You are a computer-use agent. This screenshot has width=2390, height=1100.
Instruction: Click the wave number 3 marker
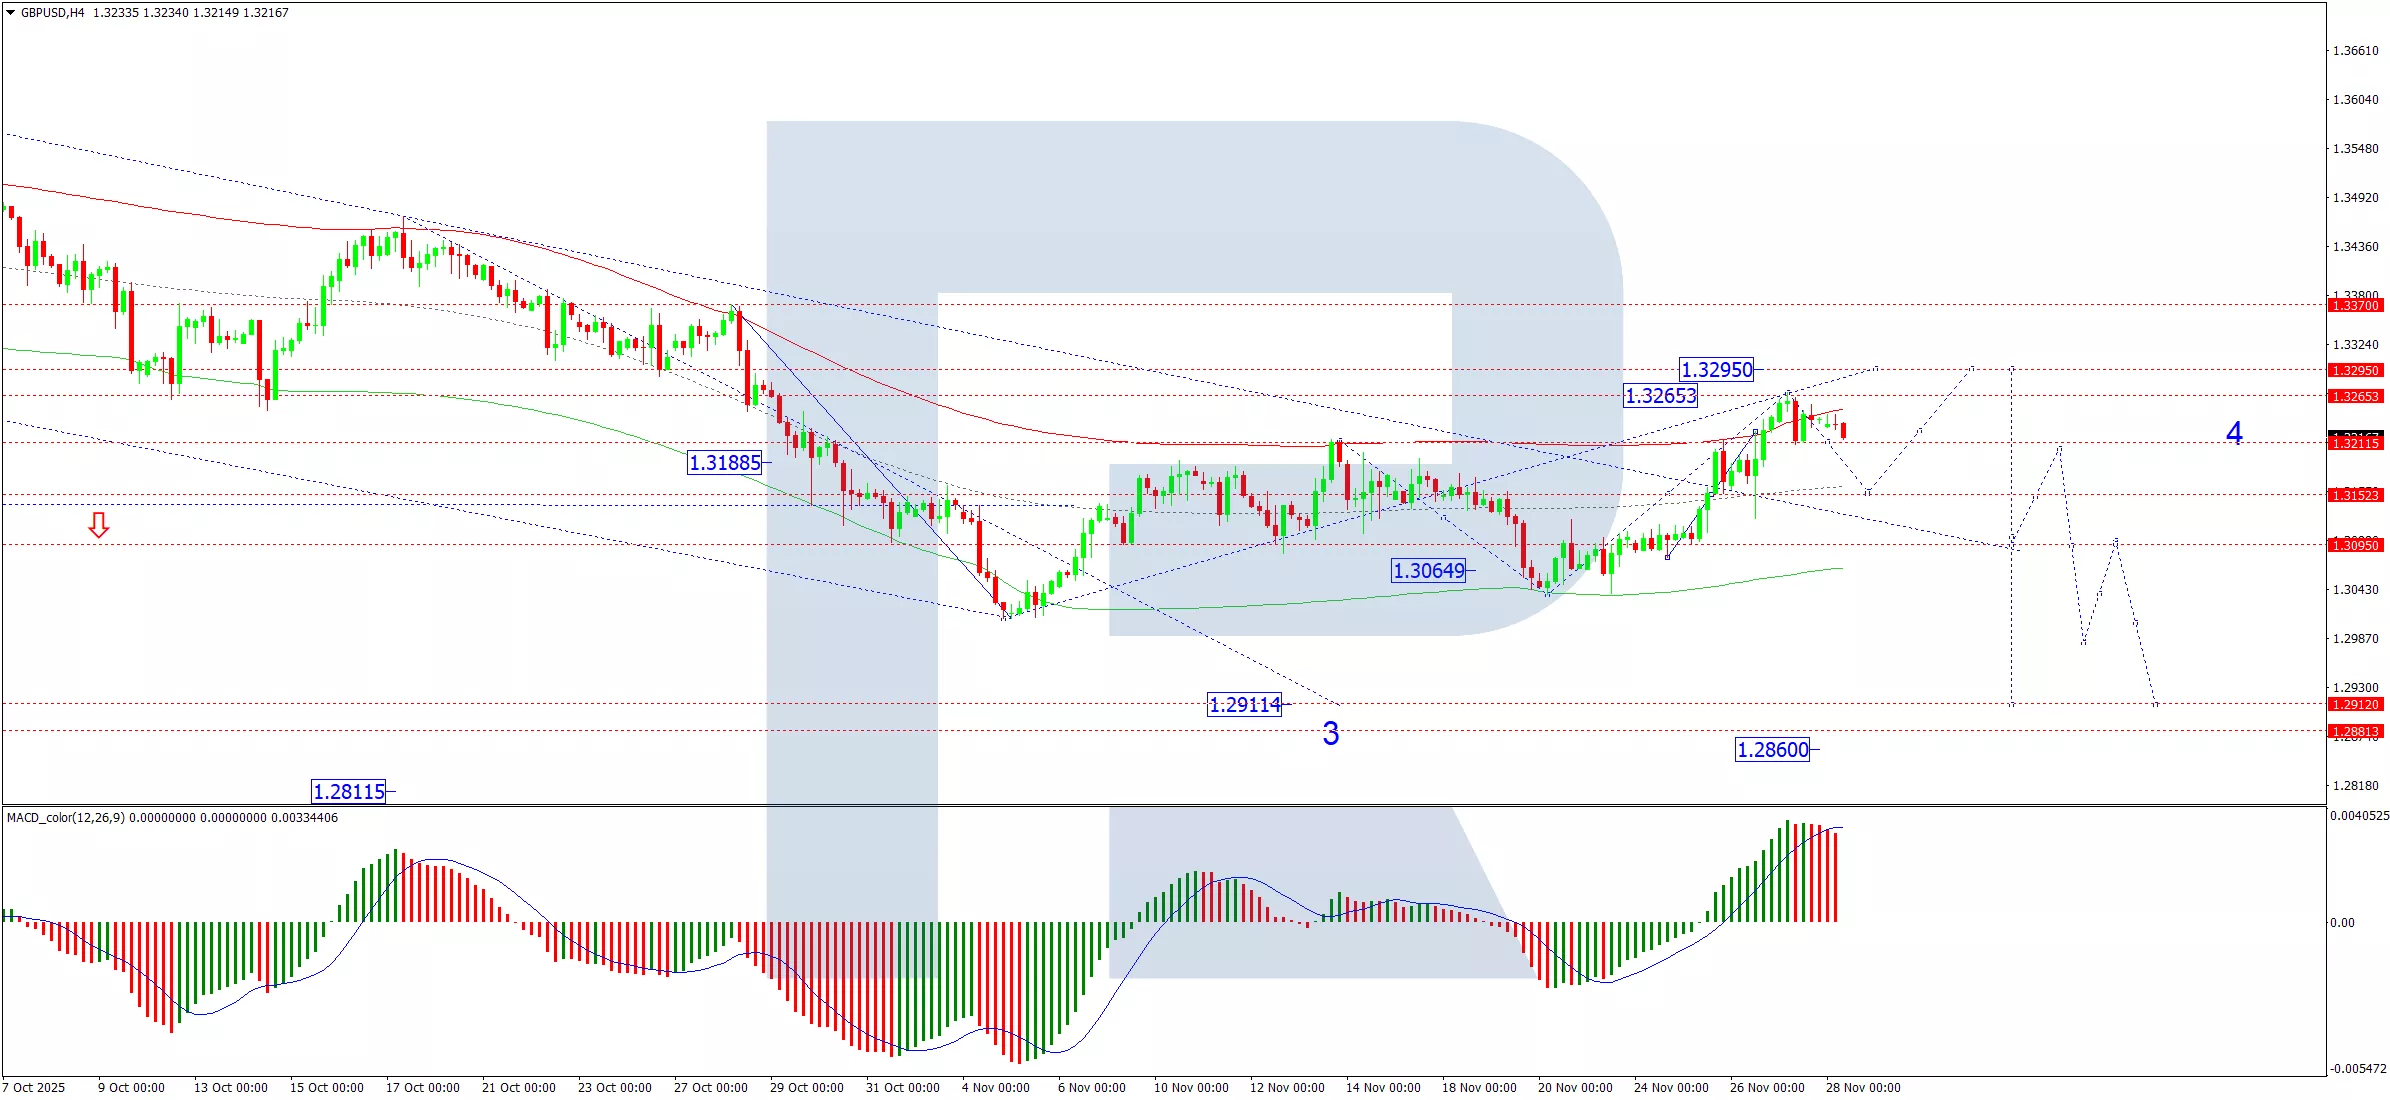1331,734
